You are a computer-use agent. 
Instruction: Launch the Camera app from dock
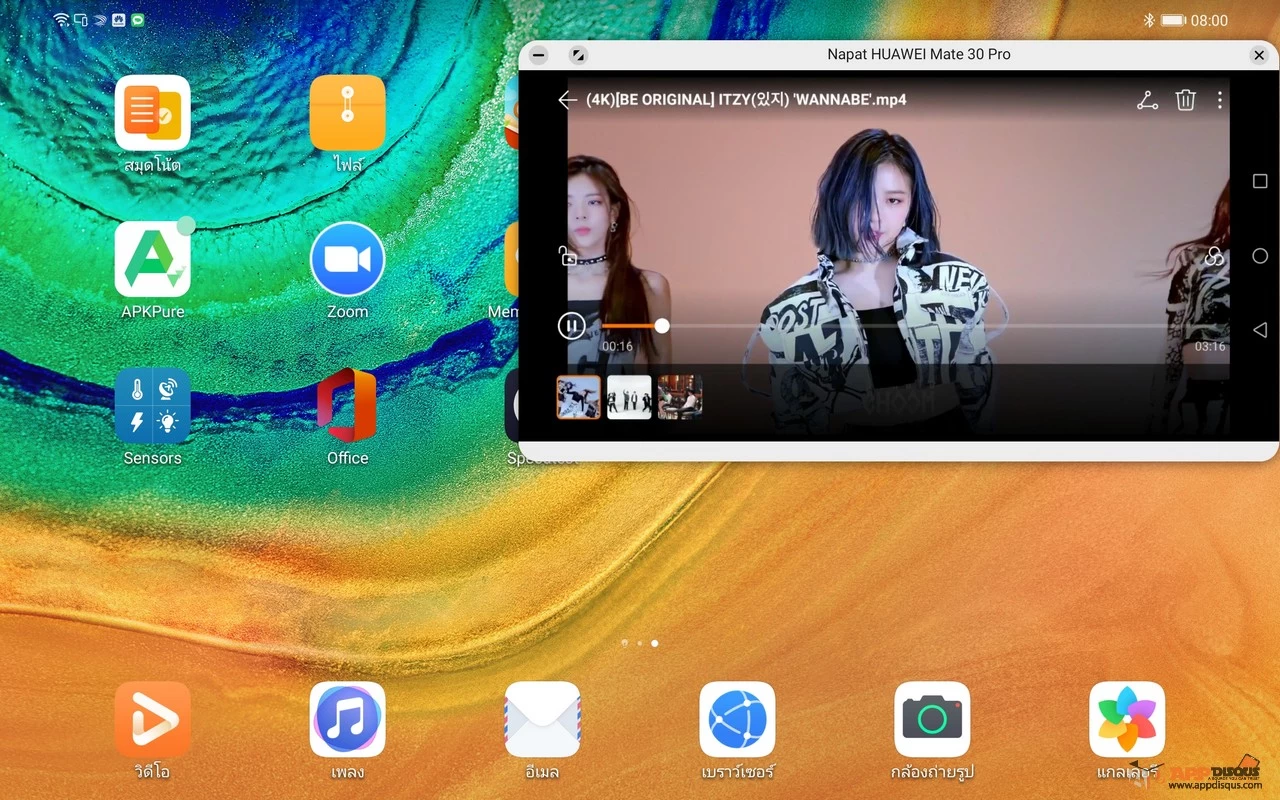coord(932,719)
